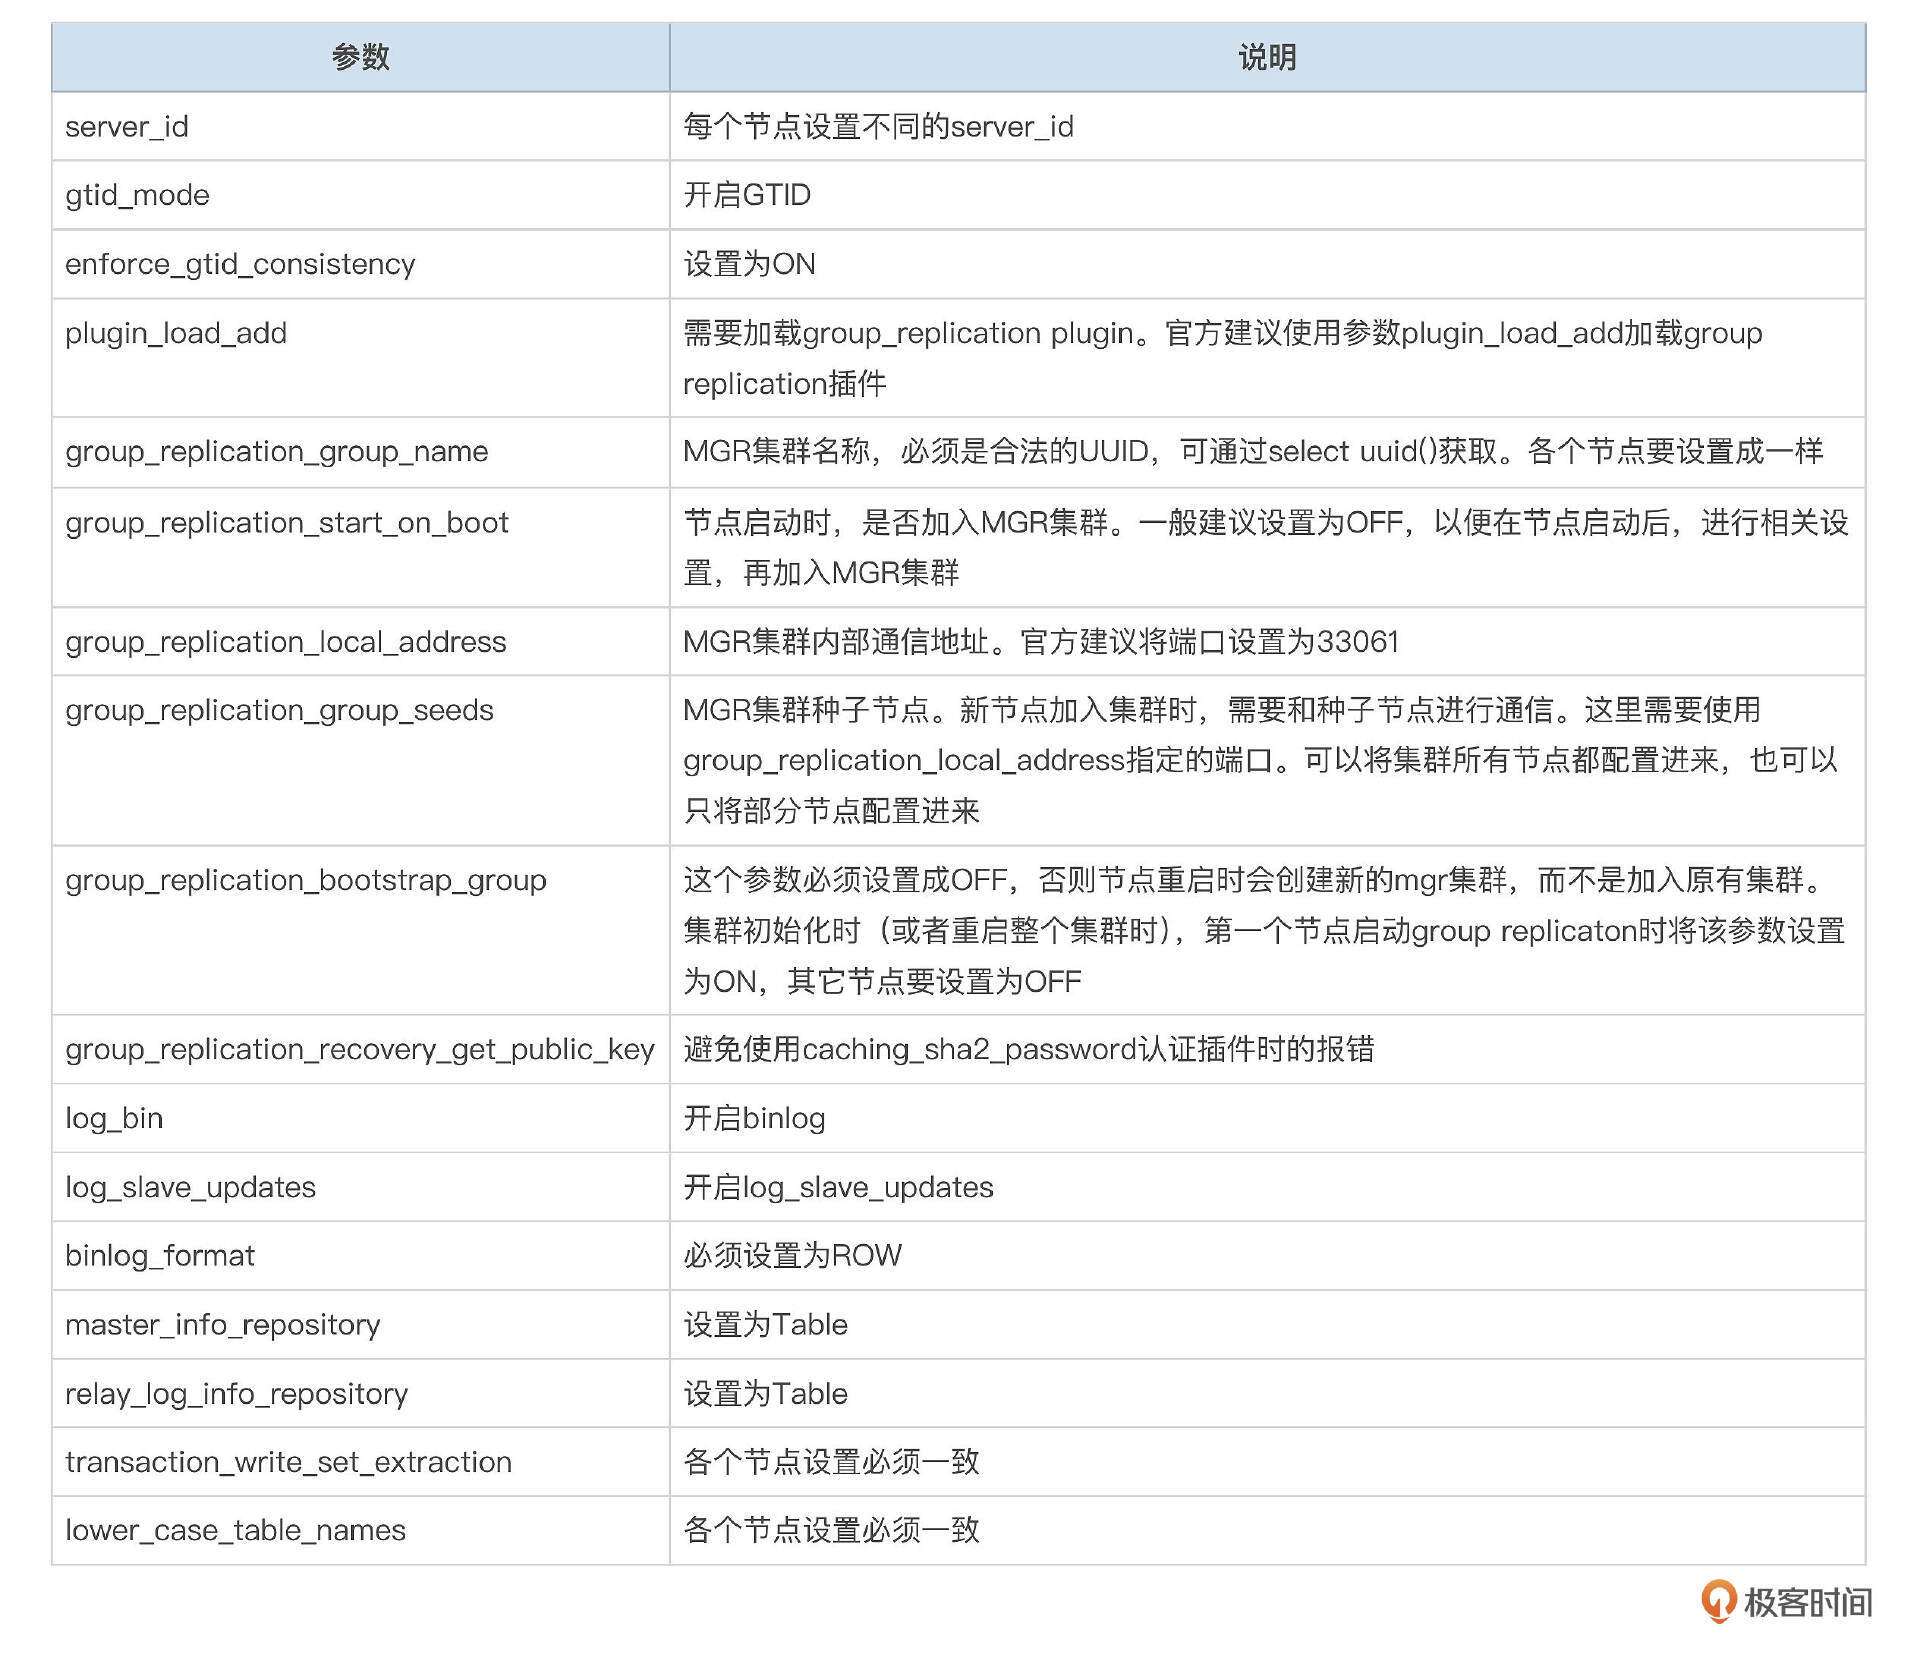Select group_replication_start_on_boot parameter
1920x1654 pixels.
pyautogui.click(x=286, y=523)
